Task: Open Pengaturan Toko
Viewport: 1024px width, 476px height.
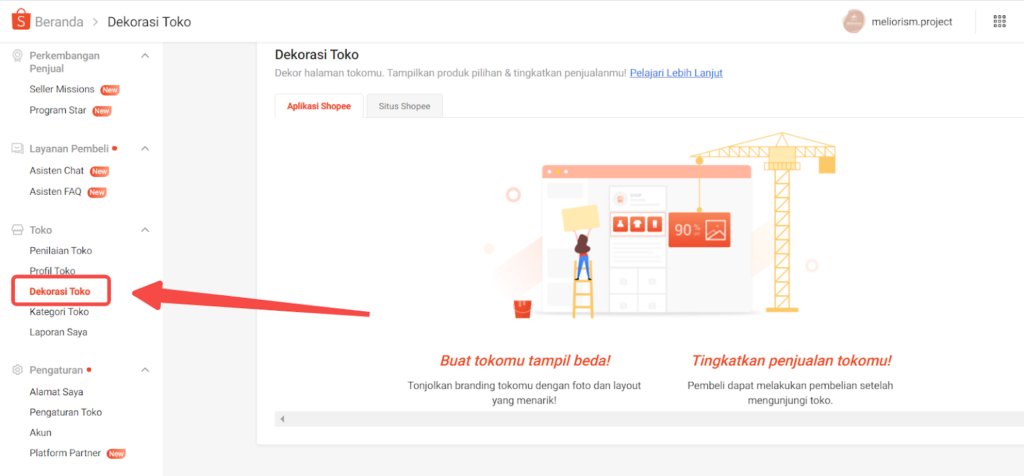Action: tap(65, 413)
